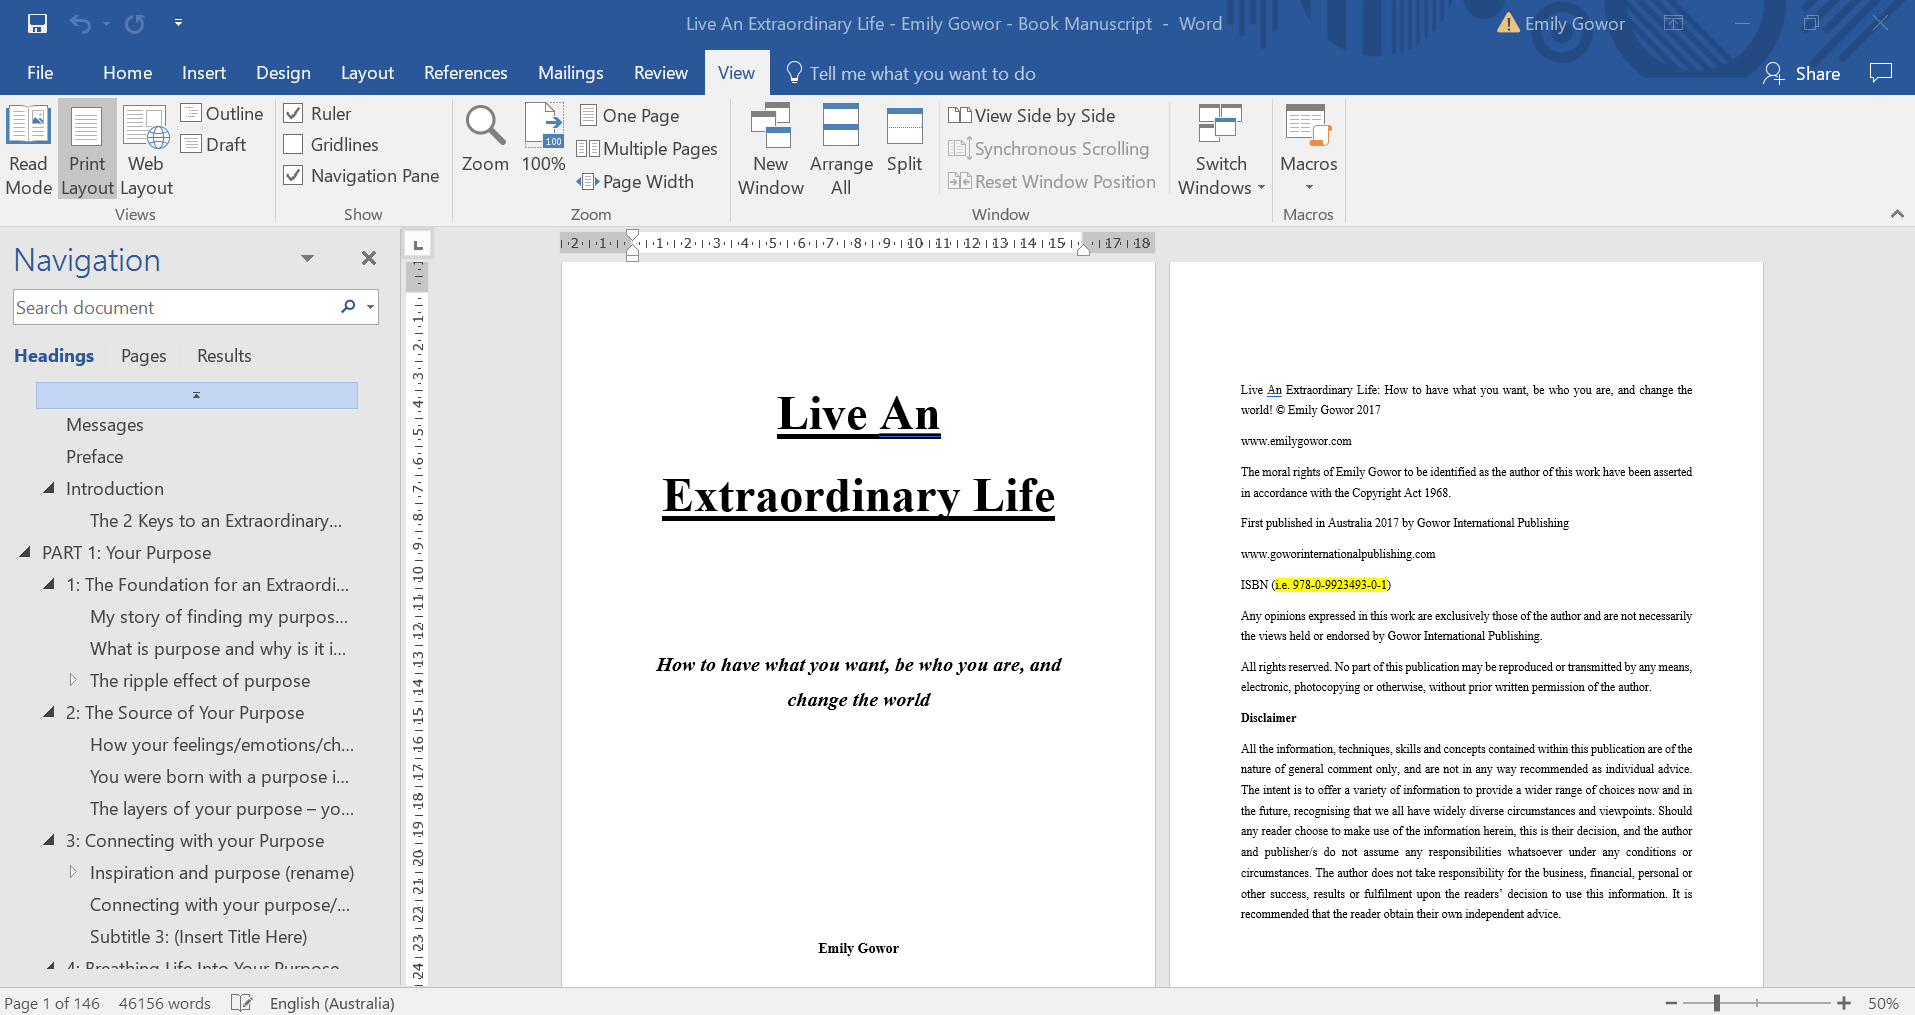This screenshot has width=1915, height=1015.
Task: Choose Multiple Pages zoom
Action: pos(647,148)
